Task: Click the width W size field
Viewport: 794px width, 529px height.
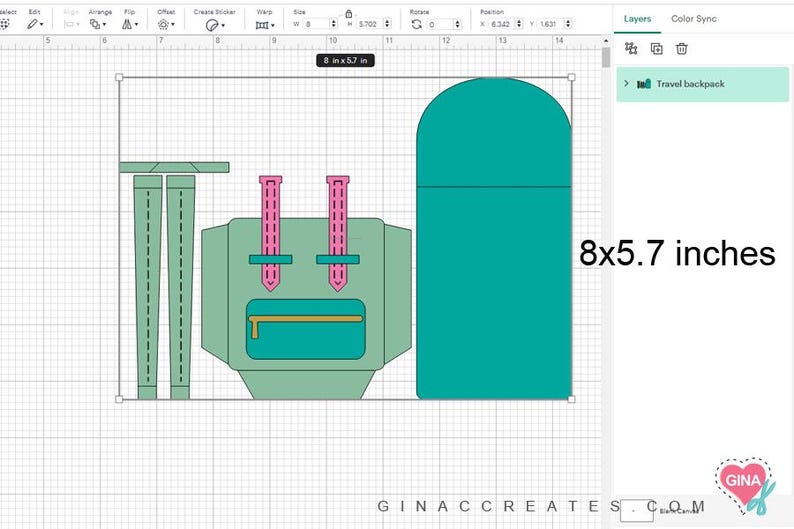Action: [x=316, y=24]
